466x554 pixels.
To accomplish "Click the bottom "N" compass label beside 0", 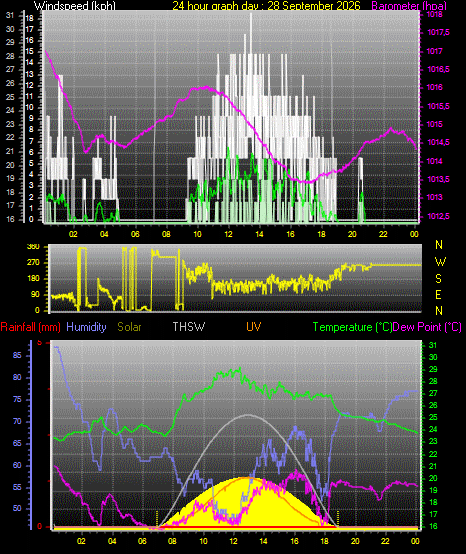I will point(439,311).
